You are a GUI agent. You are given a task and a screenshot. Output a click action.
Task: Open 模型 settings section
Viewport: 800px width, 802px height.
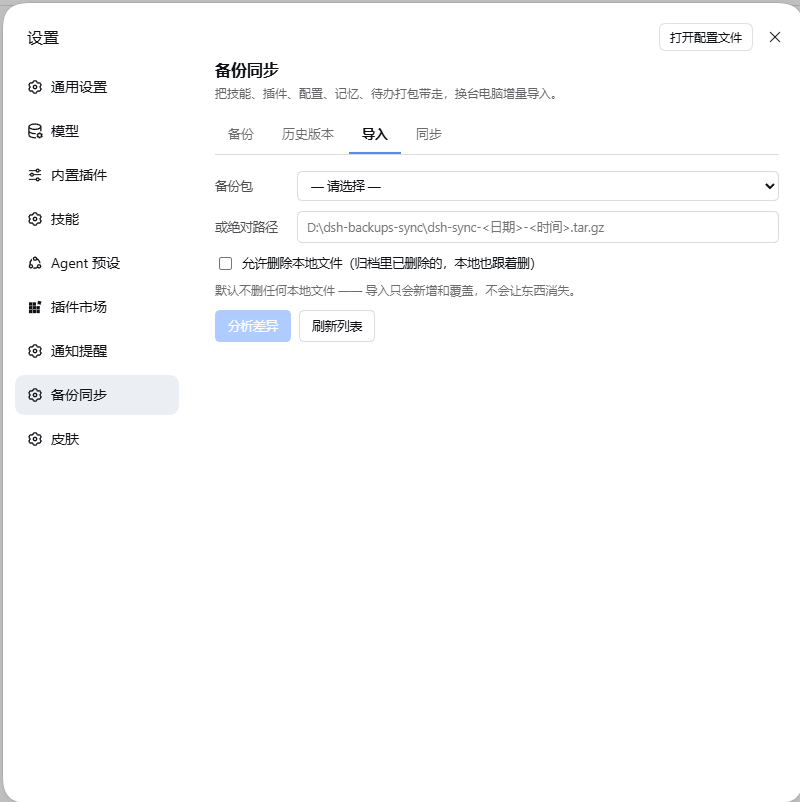click(97, 131)
